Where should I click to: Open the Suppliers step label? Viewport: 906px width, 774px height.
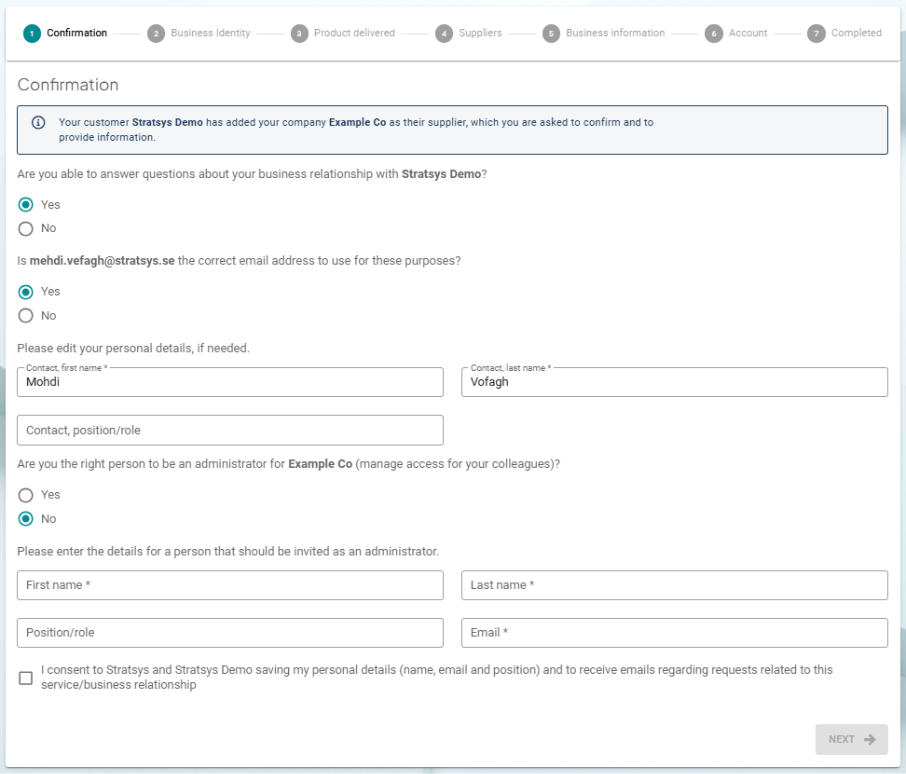coord(480,34)
